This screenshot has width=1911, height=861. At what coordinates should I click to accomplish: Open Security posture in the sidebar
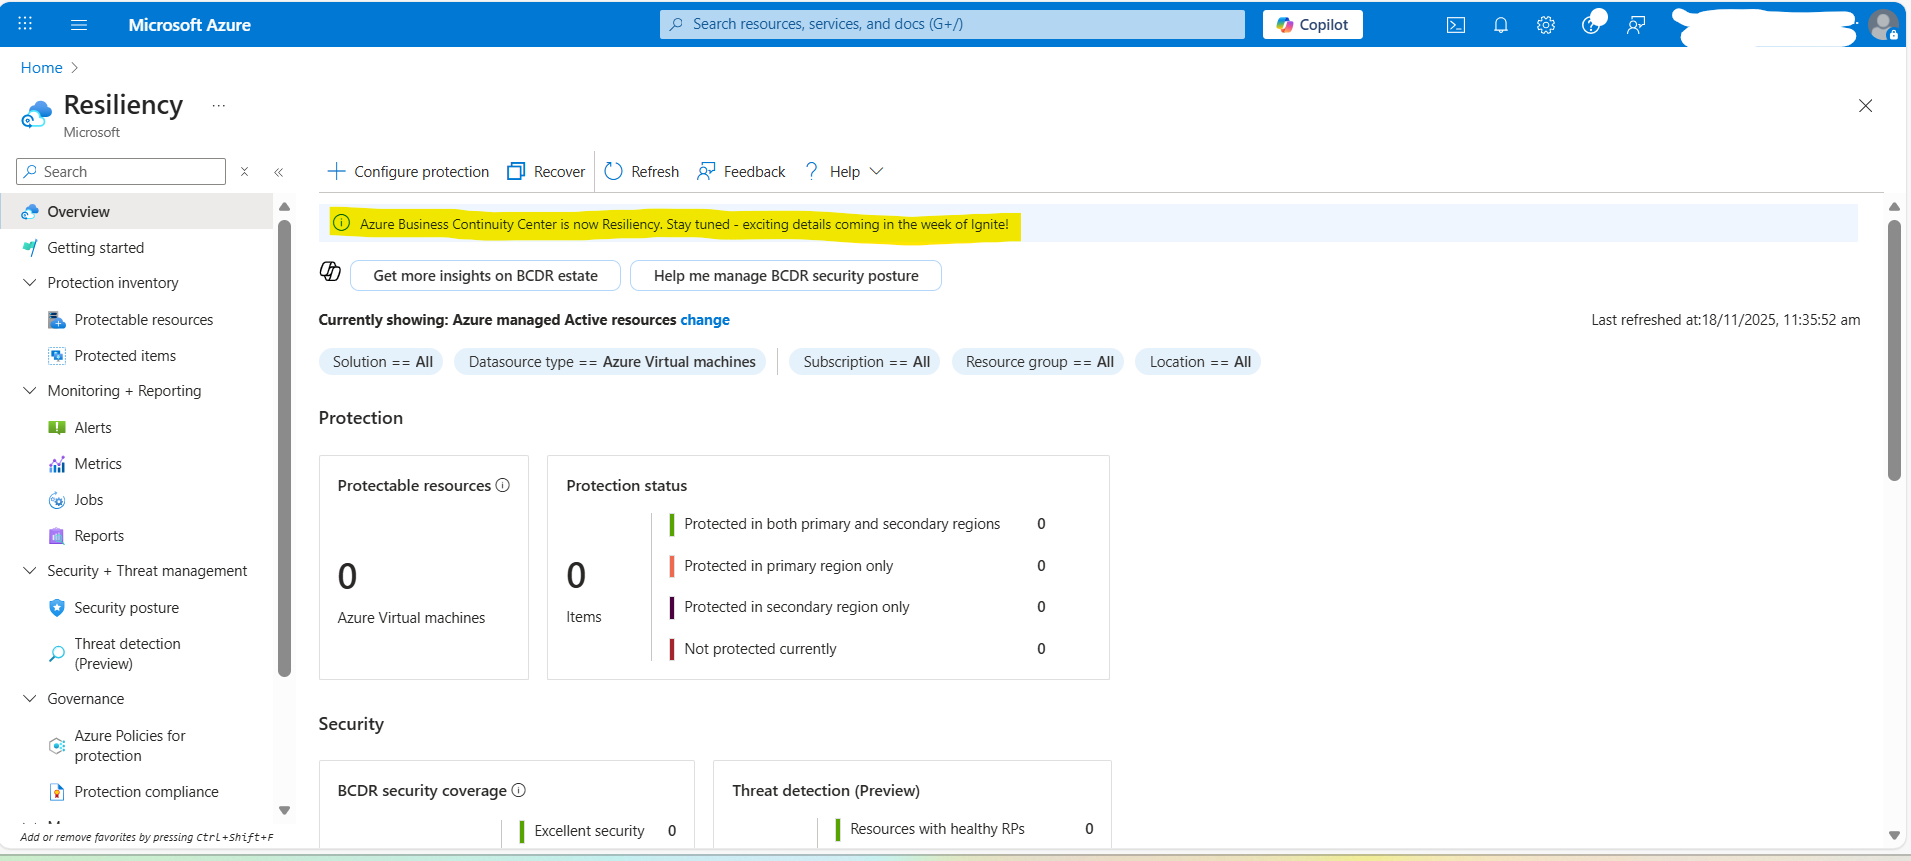[x=126, y=608]
